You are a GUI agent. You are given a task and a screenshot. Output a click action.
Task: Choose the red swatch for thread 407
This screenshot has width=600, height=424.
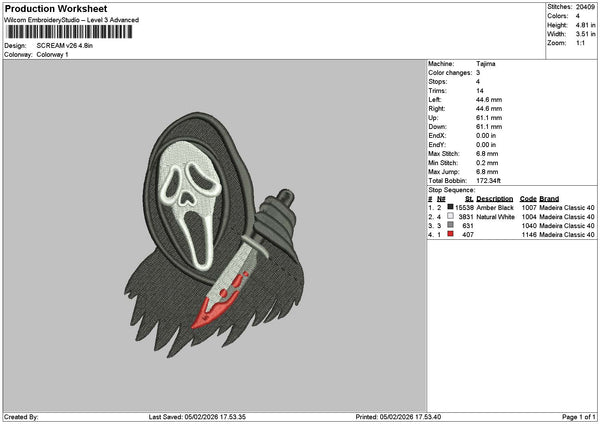click(x=449, y=234)
